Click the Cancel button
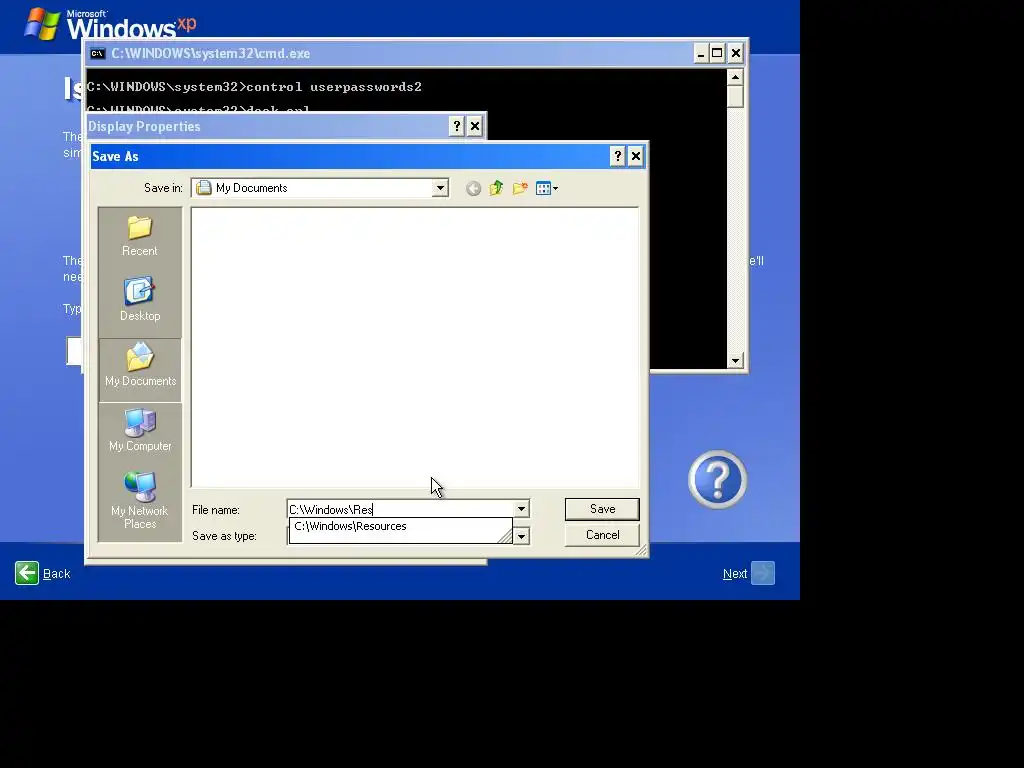This screenshot has height=768, width=1024. [x=602, y=535]
